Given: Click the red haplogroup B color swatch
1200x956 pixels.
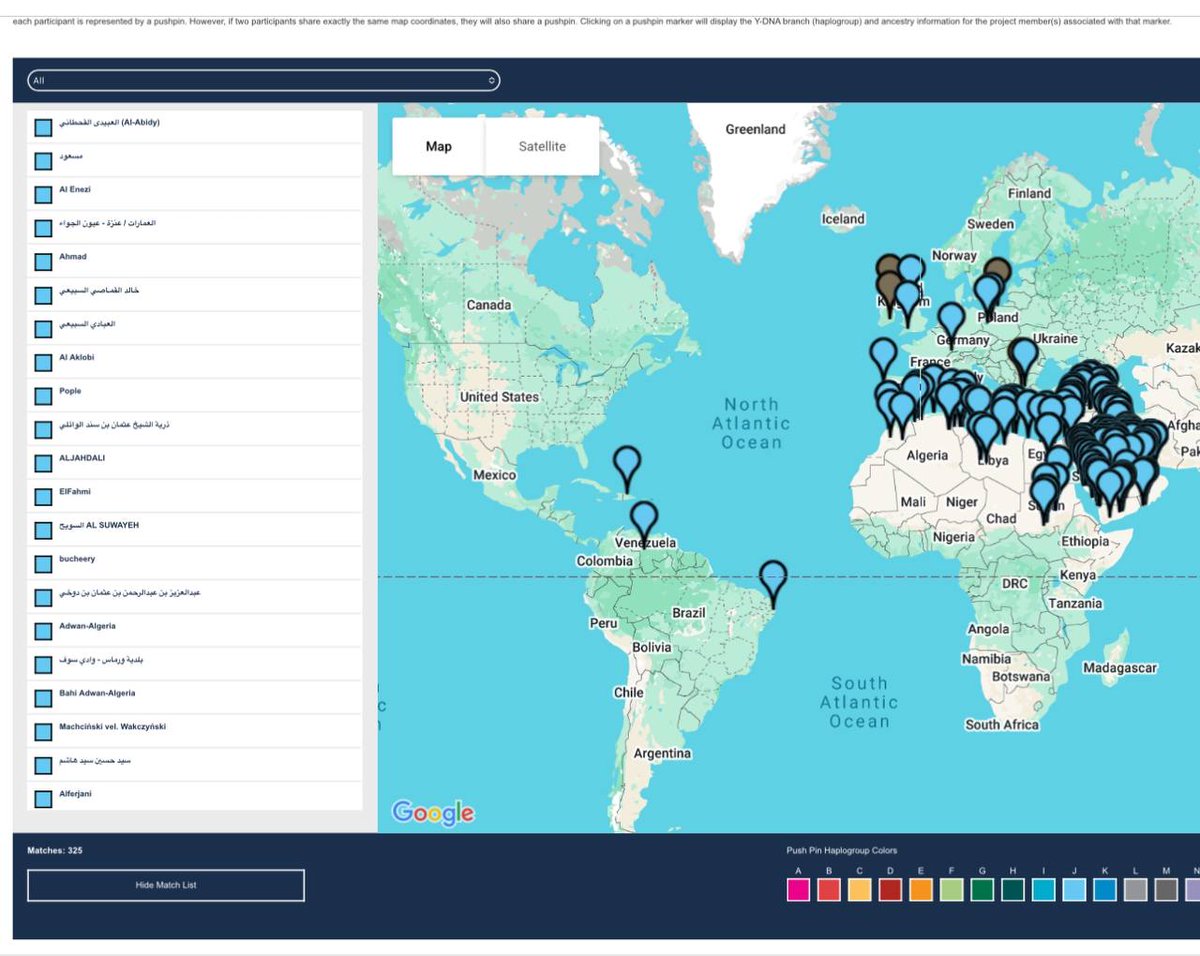Looking at the screenshot, I should 829,890.
